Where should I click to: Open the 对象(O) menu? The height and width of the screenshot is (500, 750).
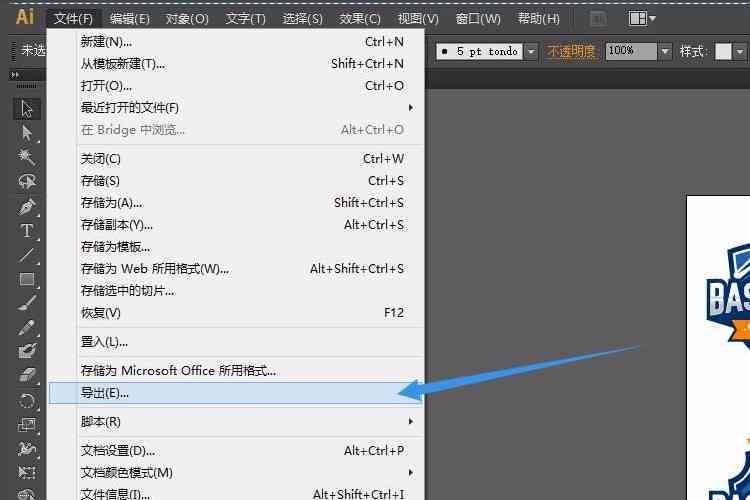pos(187,19)
